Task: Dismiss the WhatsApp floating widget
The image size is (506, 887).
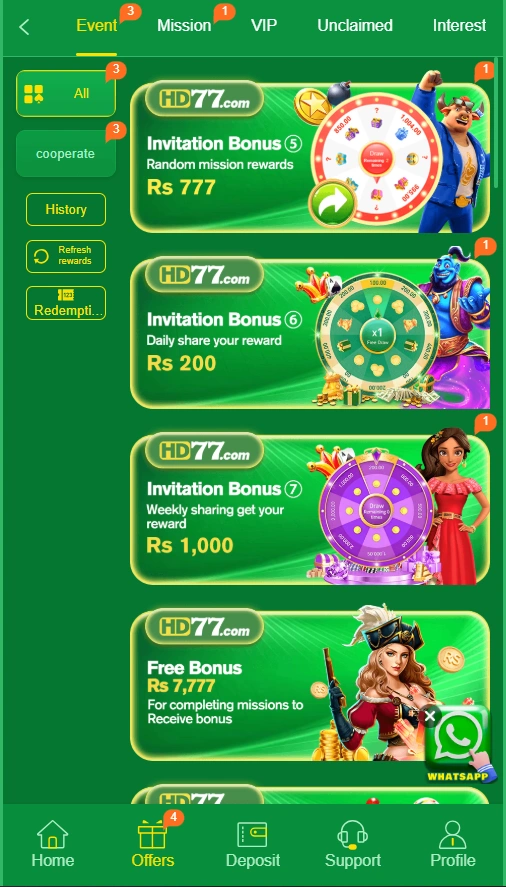Action: pos(430,717)
